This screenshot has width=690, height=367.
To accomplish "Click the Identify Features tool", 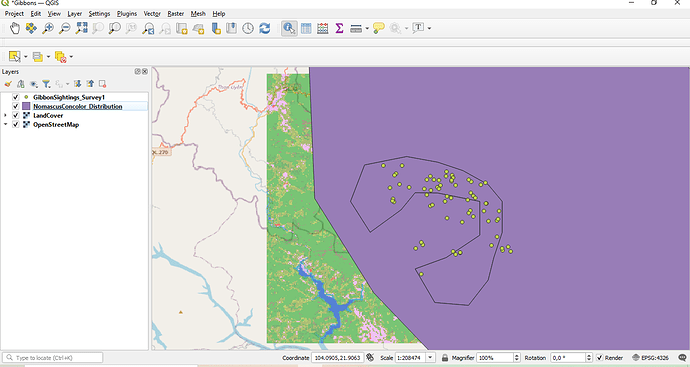I will point(289,29).
